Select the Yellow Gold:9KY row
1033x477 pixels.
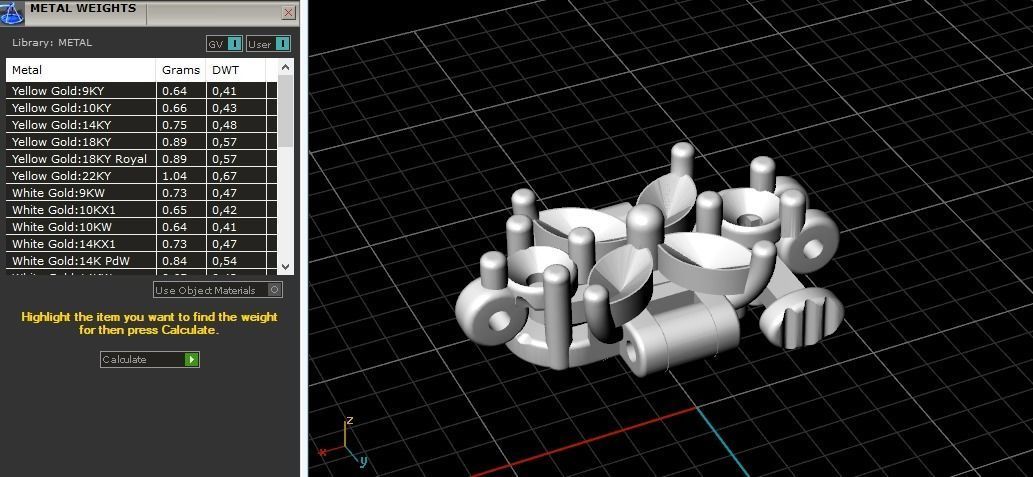click(142, 91)
